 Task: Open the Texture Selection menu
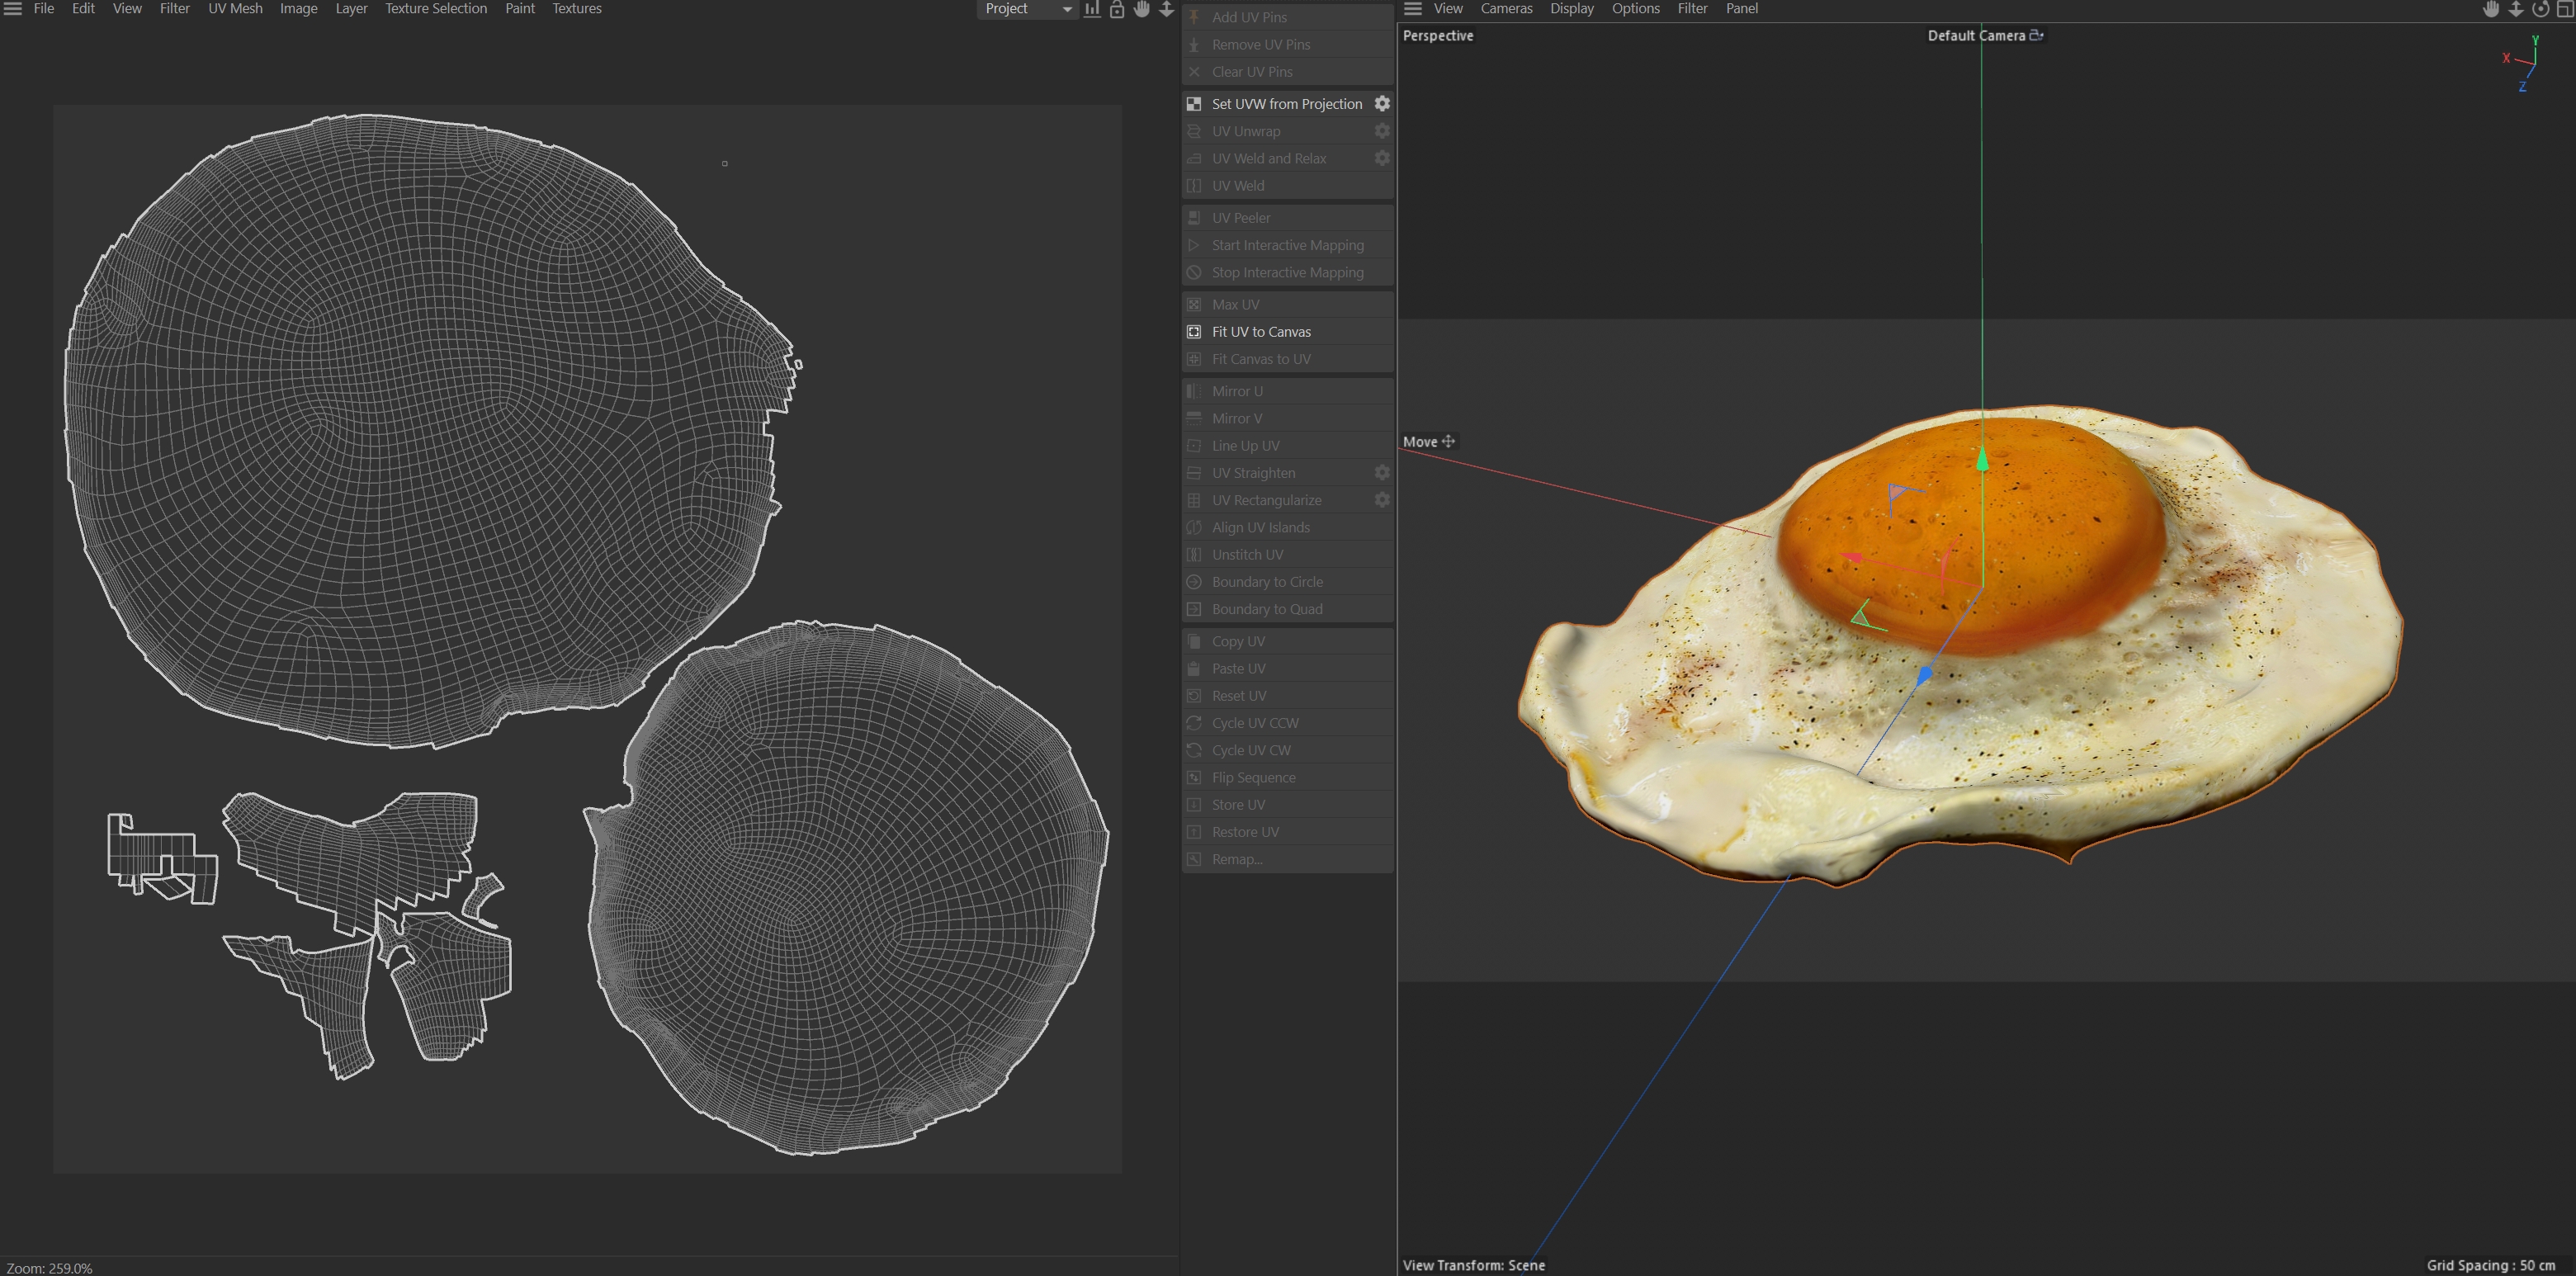pos(436,9)
